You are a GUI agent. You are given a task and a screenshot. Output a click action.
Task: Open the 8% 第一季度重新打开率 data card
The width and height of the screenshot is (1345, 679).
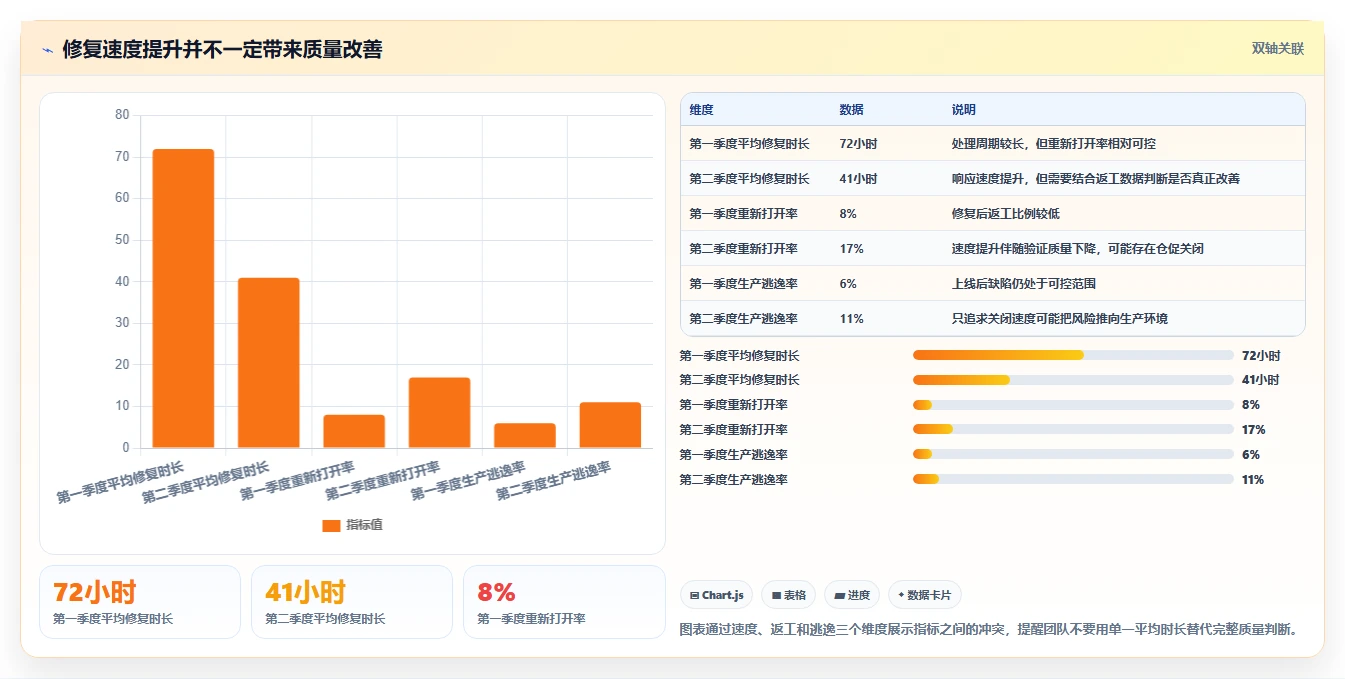564,602
